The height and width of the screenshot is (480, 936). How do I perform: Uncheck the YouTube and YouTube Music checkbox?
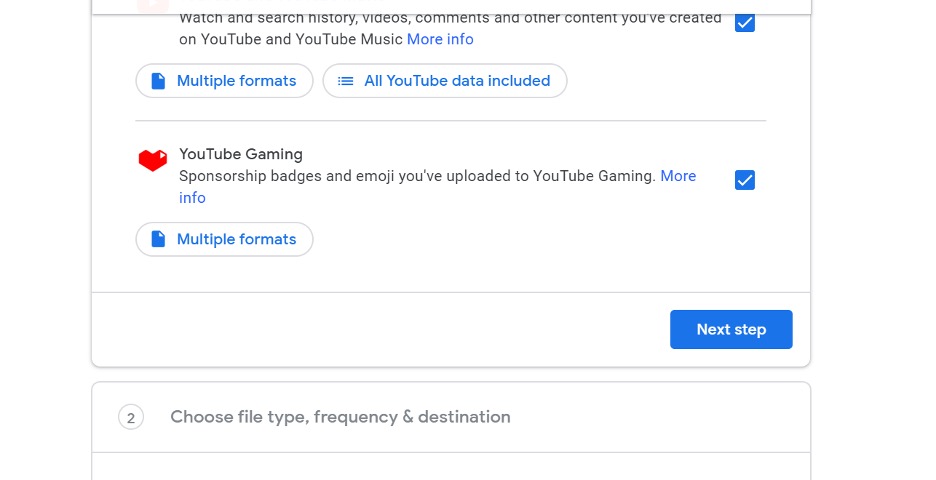click(744, 23)
